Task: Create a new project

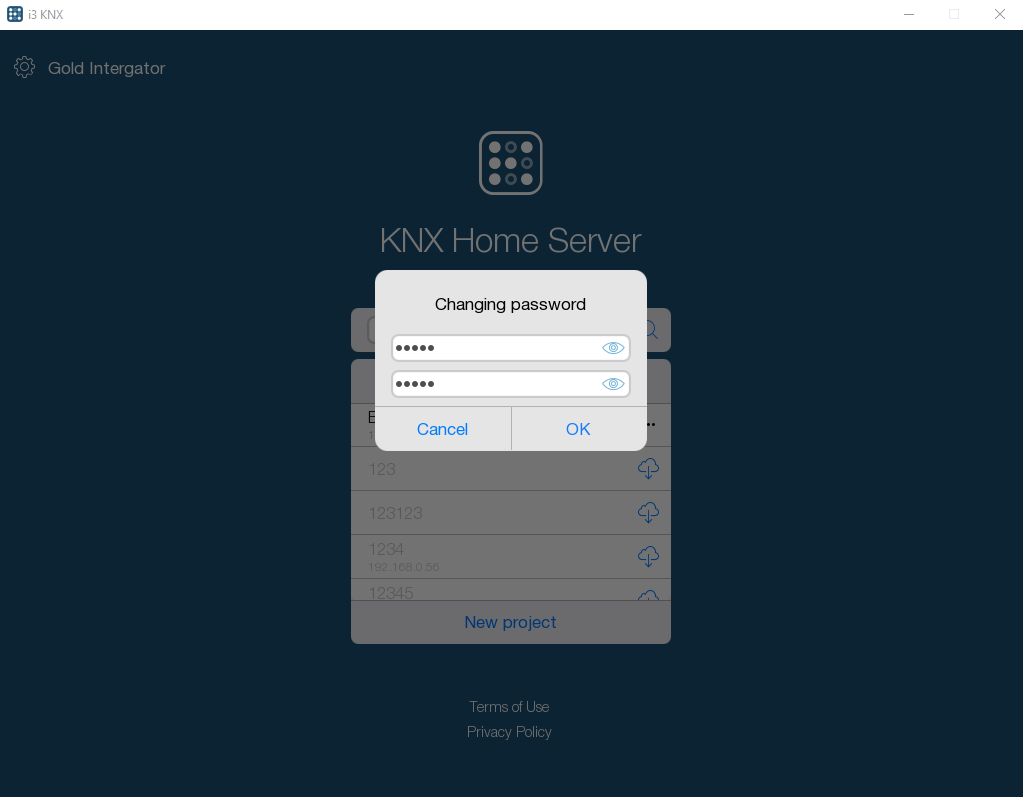Action: click(x=510, y=621)
